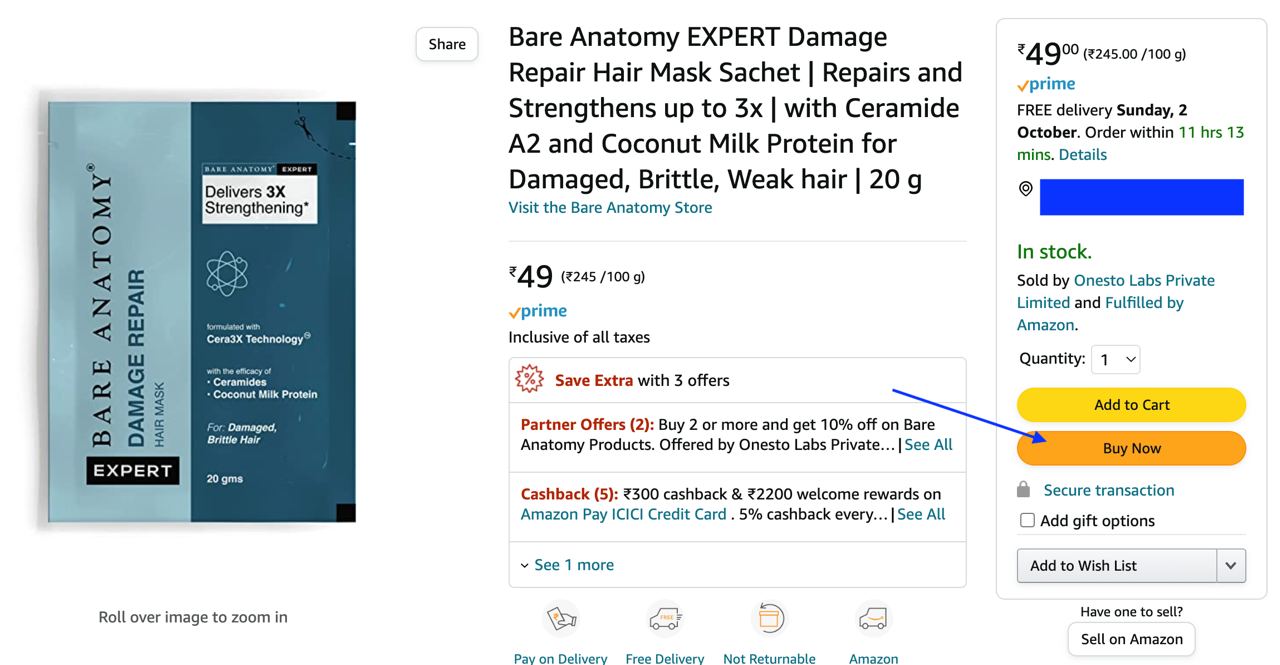This screenshot has height=665, width=1280.
Task: Open the Quantity dropdown
Action: point(1115,359)
